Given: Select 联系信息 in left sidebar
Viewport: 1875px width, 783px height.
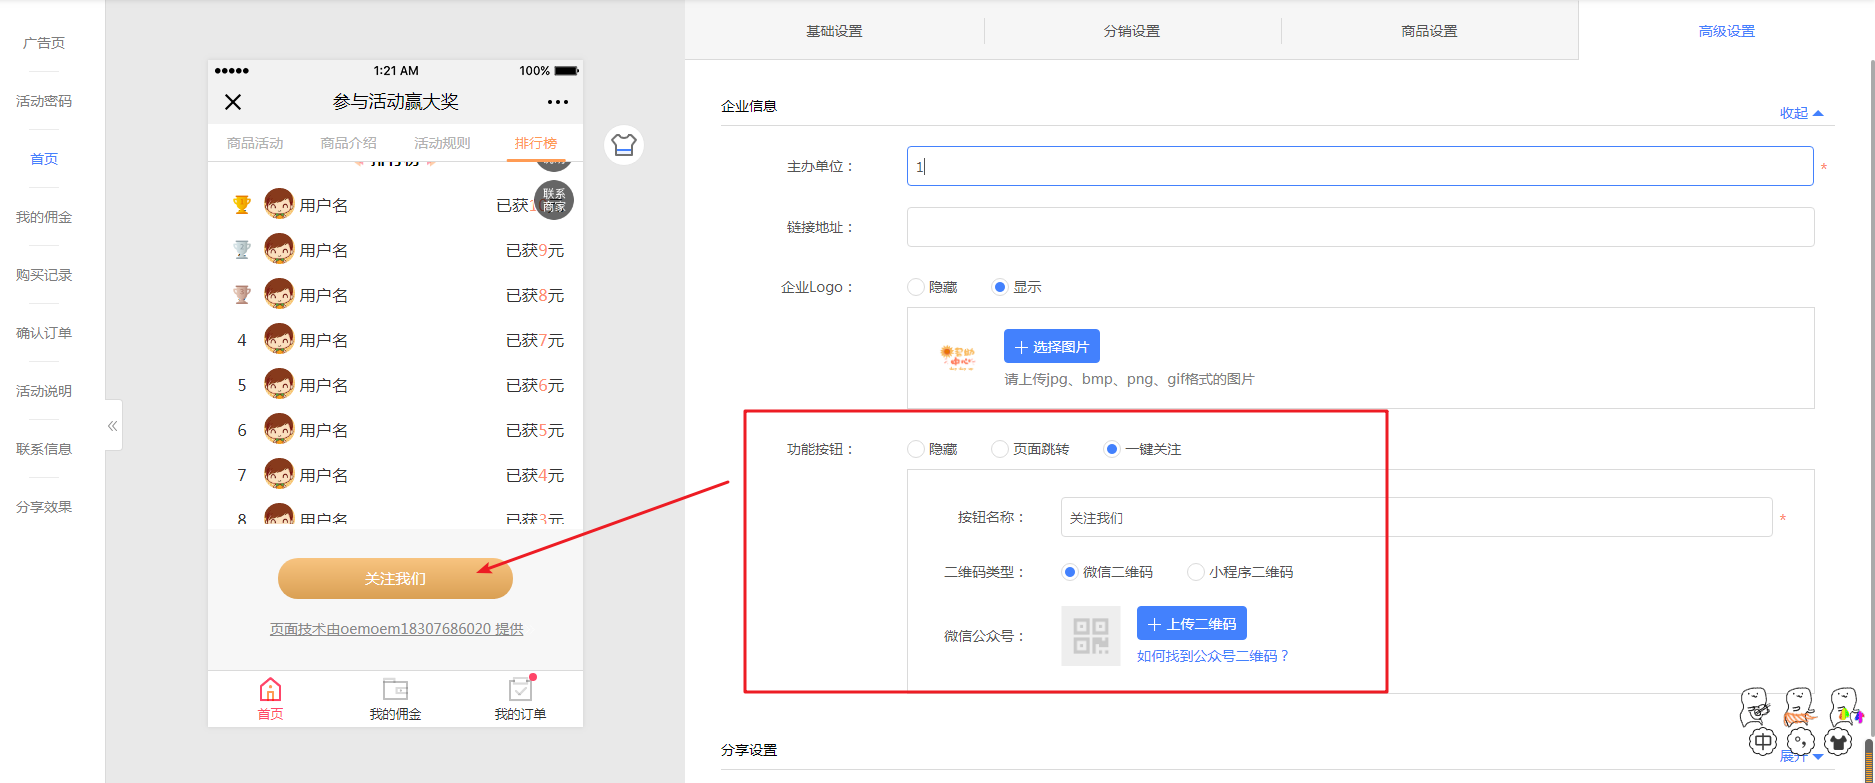Looking at the screenshot, I should [x=44, y=449].
